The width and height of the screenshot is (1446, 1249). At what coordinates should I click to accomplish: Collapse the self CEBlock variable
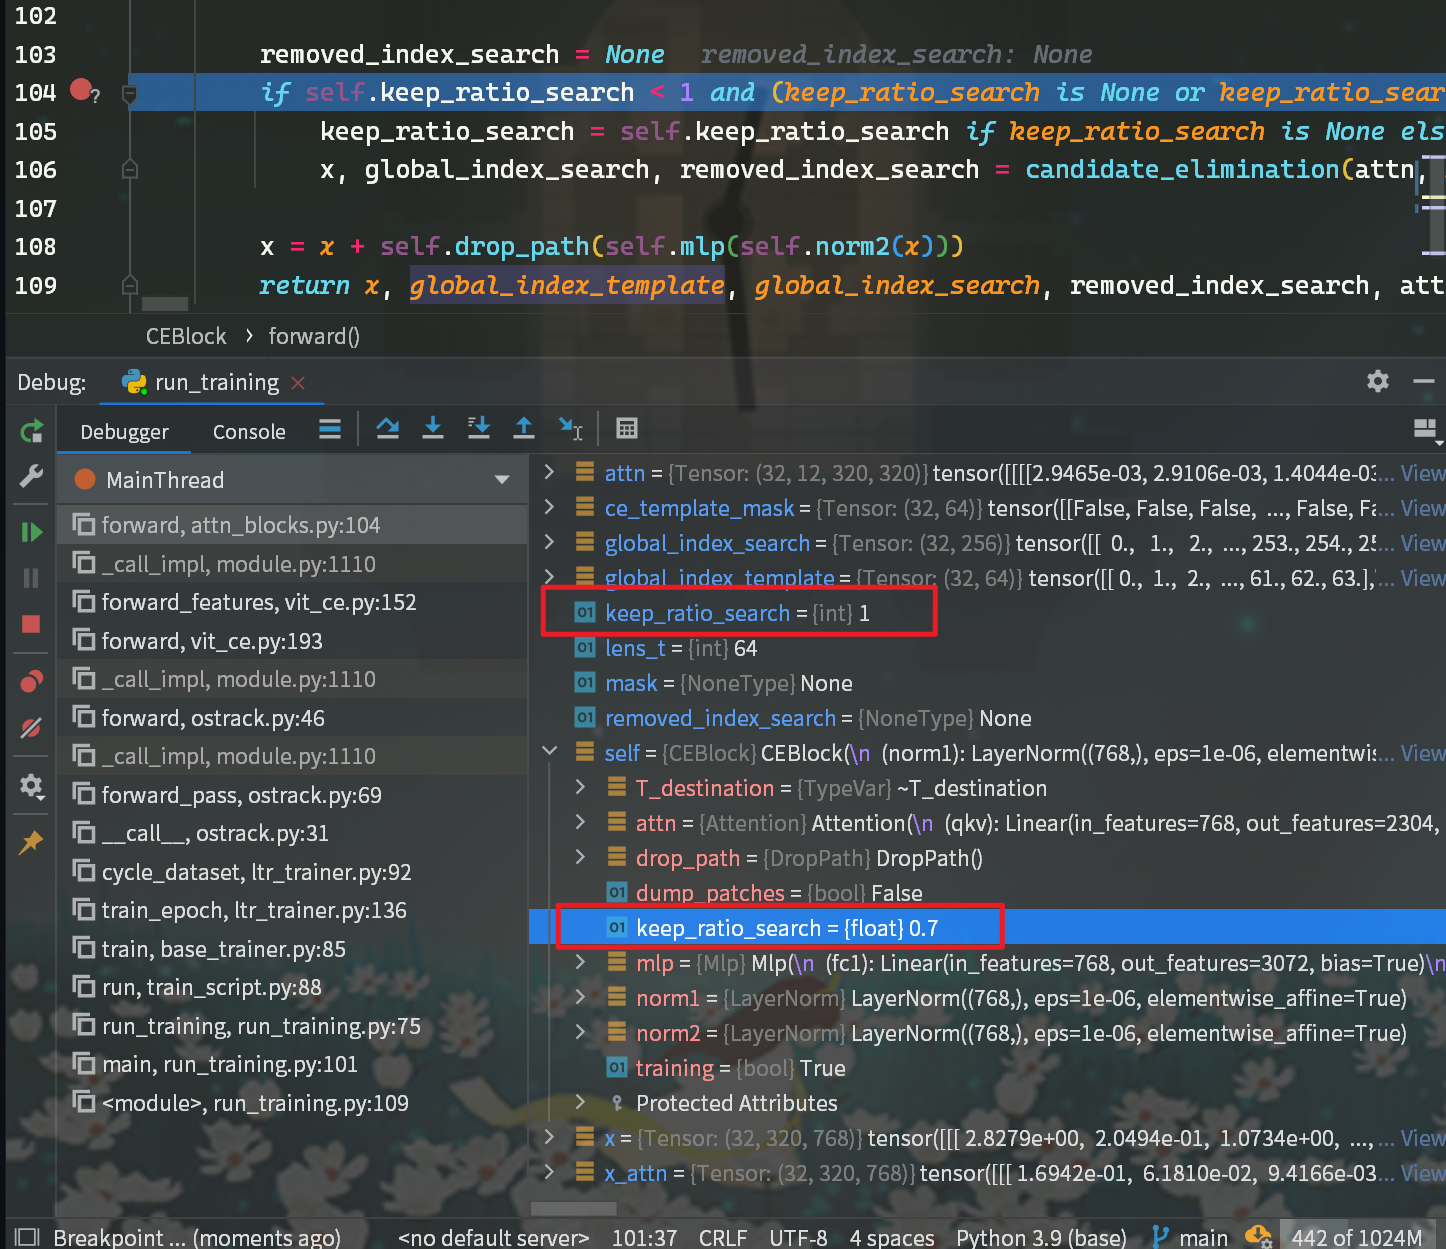pos(548,751)
